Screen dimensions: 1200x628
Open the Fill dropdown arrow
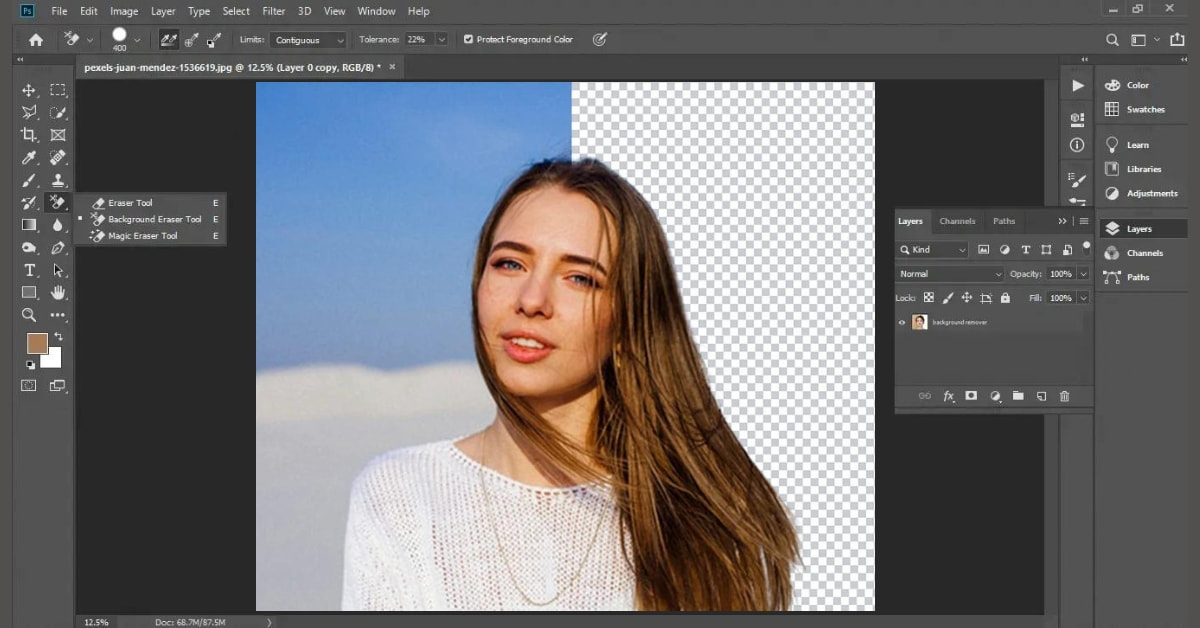(1083, 298)
